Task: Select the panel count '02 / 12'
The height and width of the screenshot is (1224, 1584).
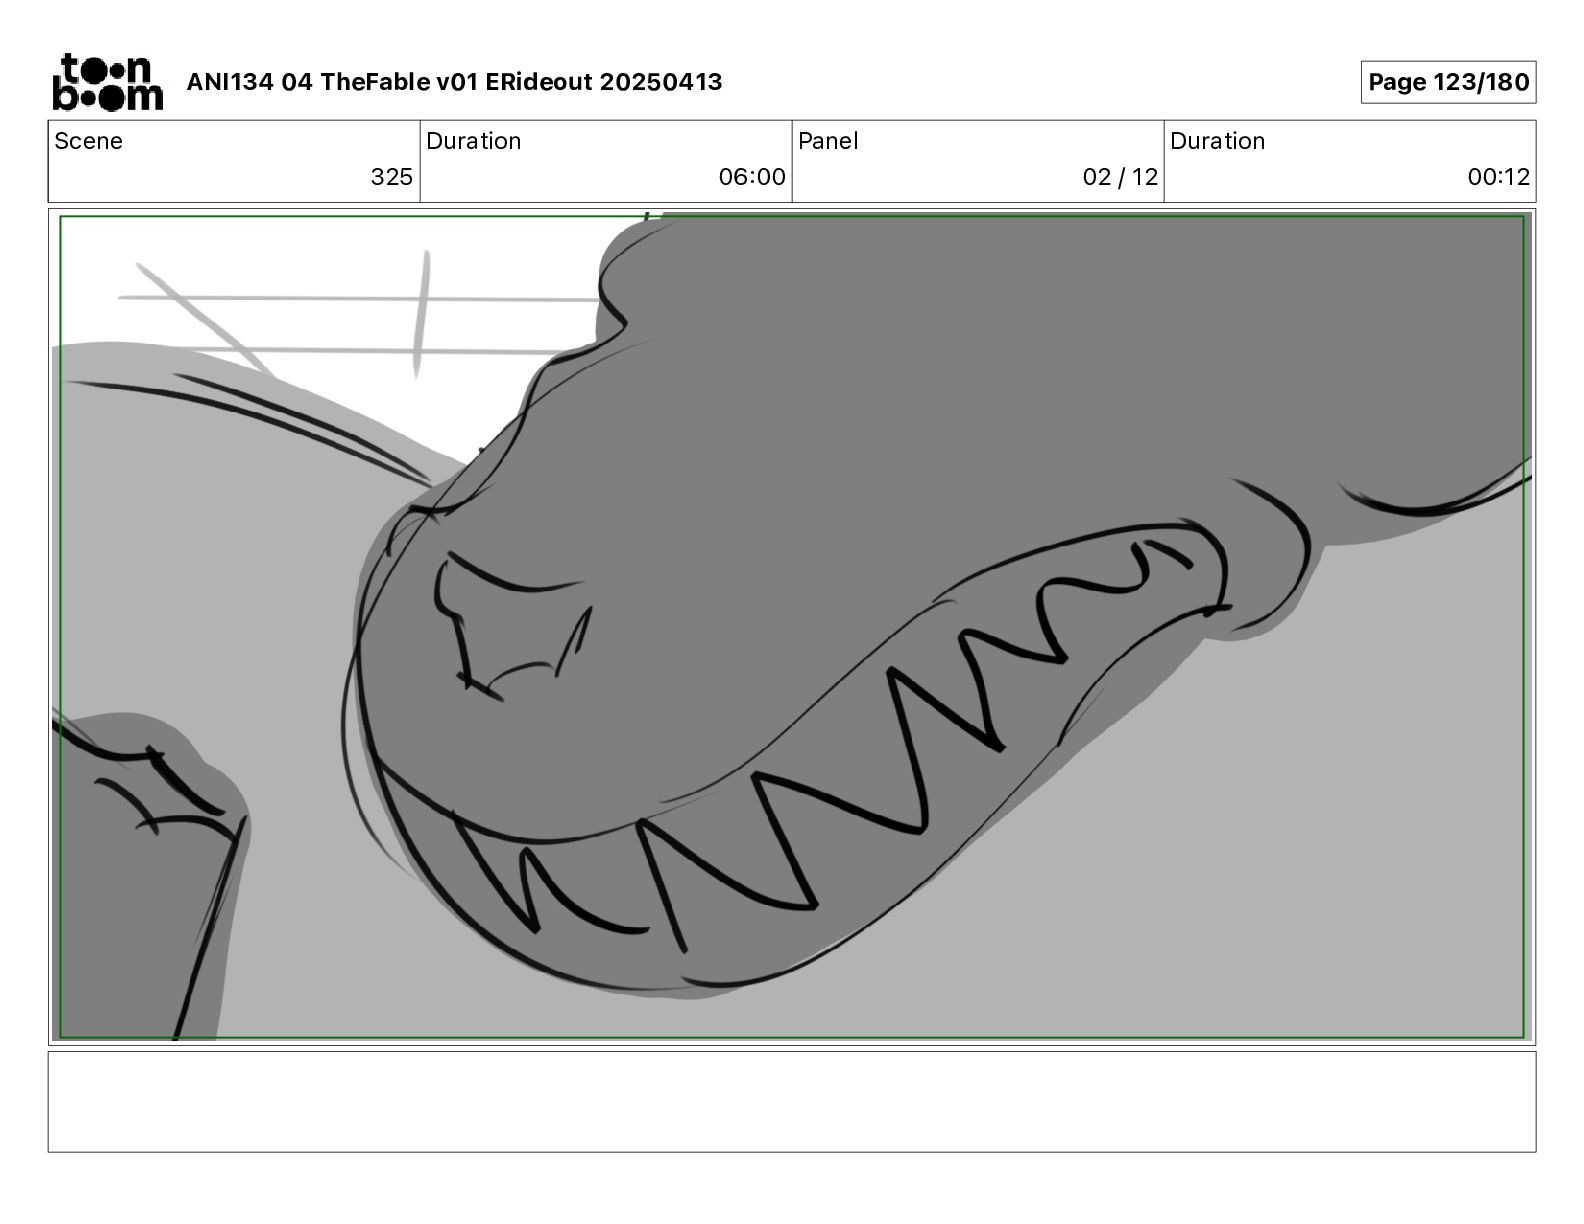Action: [1120, 177]
